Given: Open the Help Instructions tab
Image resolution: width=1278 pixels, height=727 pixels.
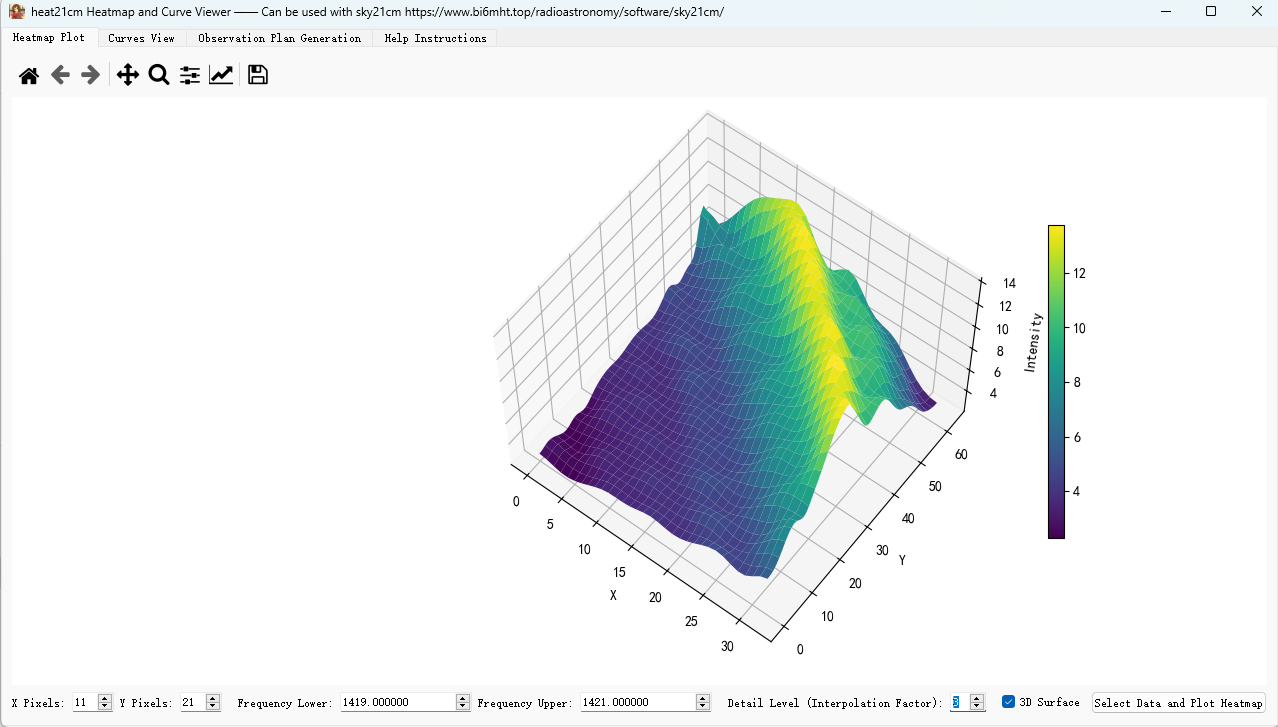Looking at the screenshot, I should pos(435,38).
